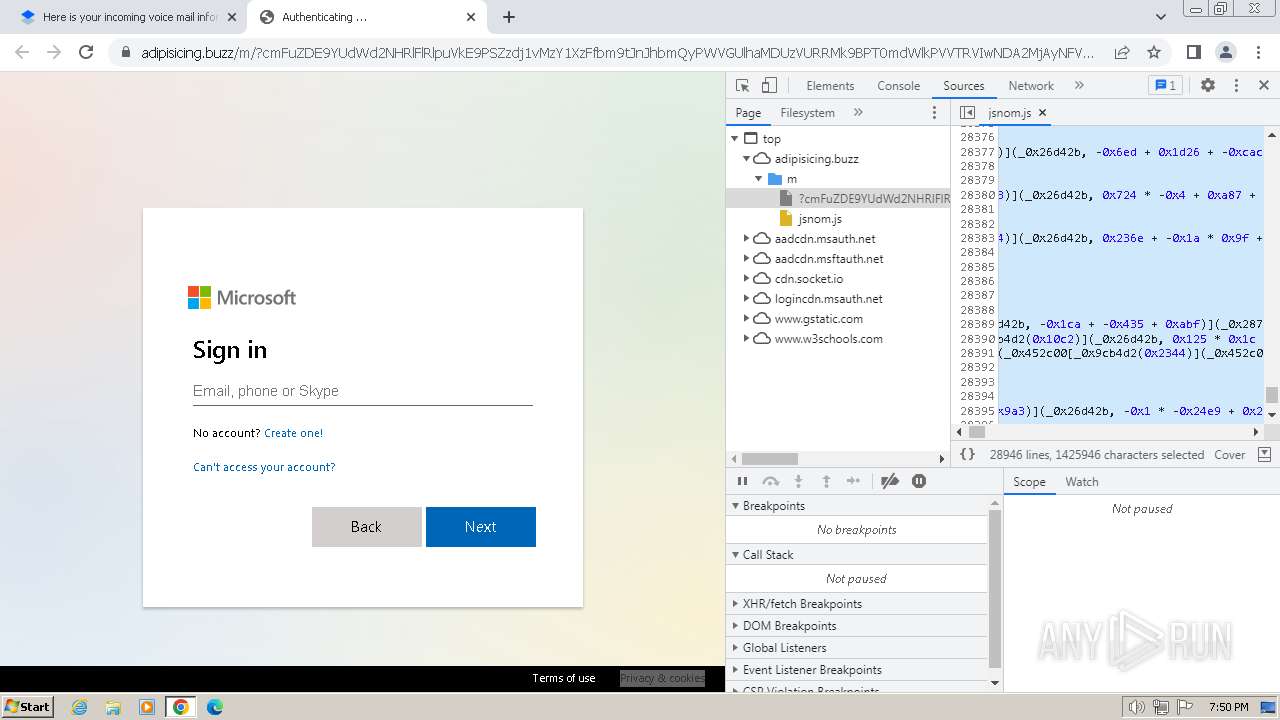Open a new tab with the plus button

point(509,17)
